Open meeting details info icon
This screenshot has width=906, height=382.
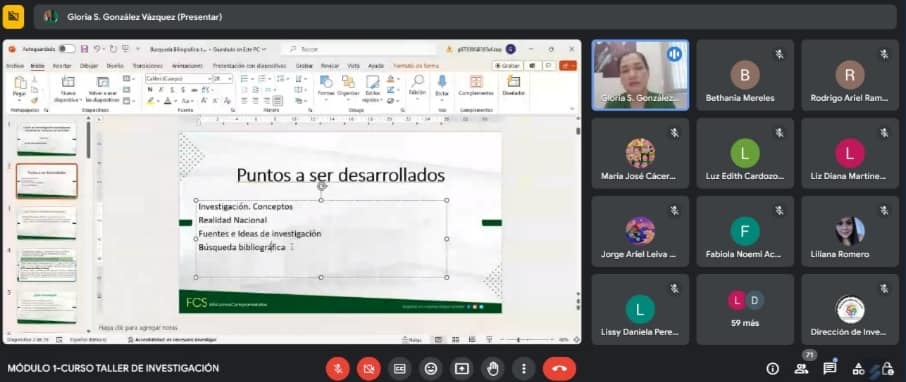click(772, 369)
